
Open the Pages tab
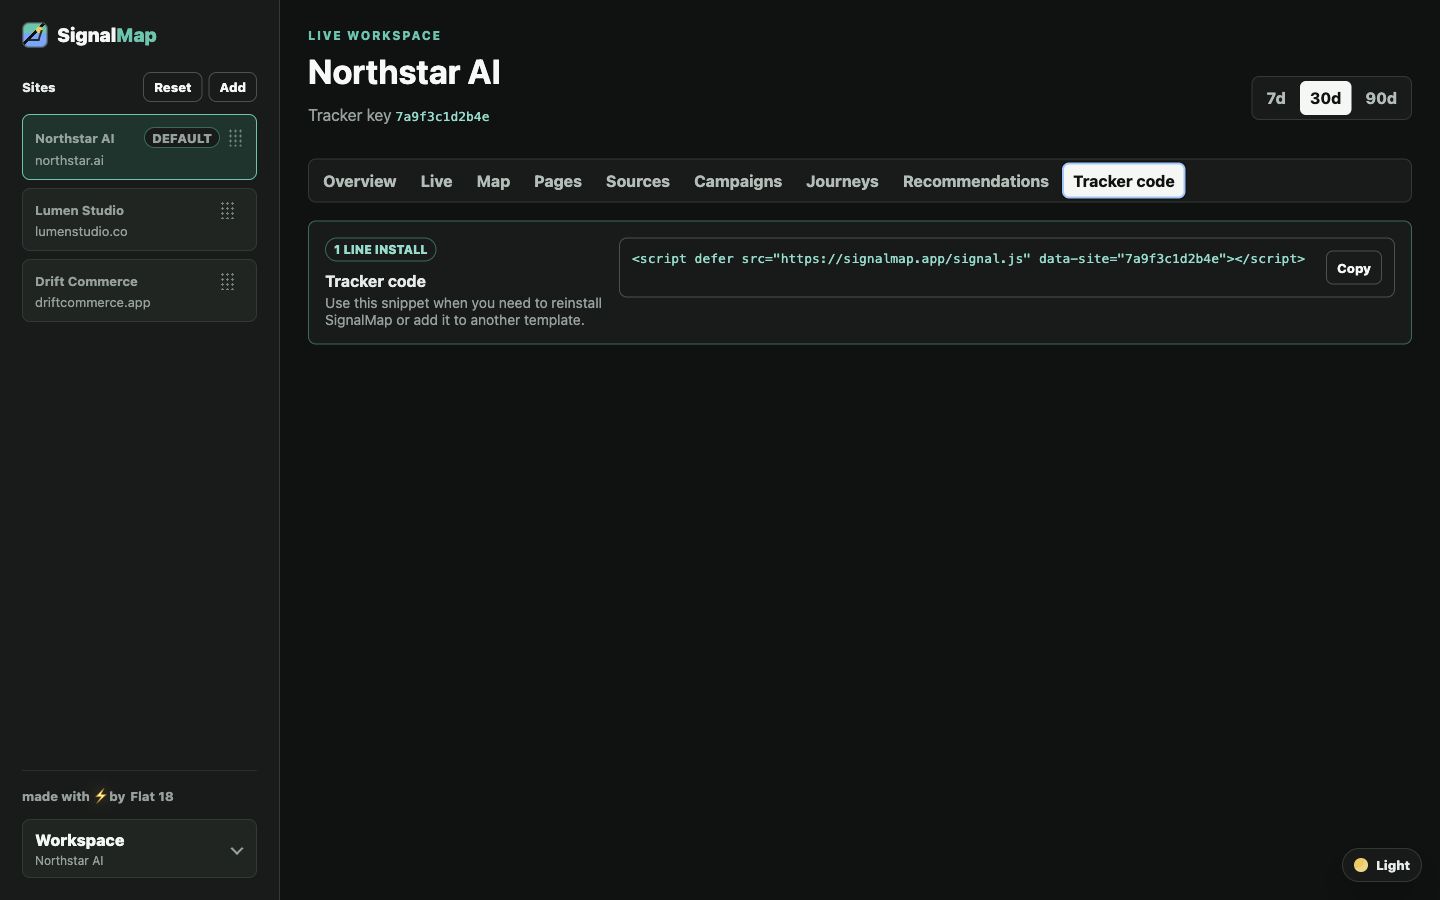click(557, 181)
